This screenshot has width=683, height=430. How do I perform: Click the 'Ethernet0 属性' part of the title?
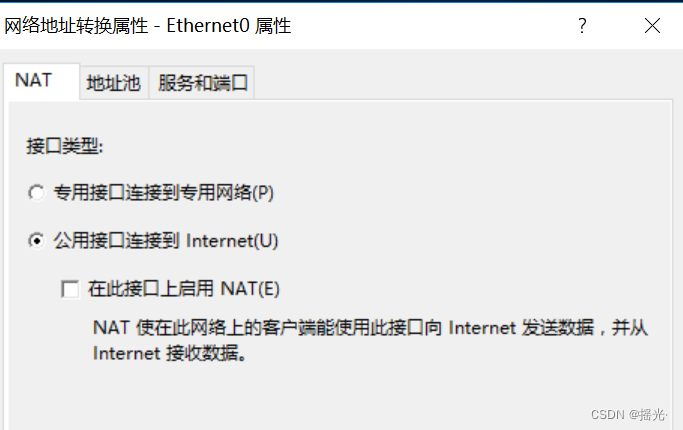[x=229, y=26]
